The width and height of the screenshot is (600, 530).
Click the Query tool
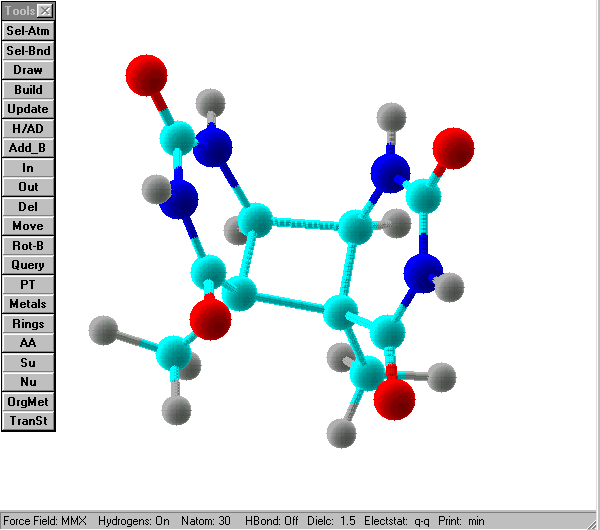[x=28, y=265]
